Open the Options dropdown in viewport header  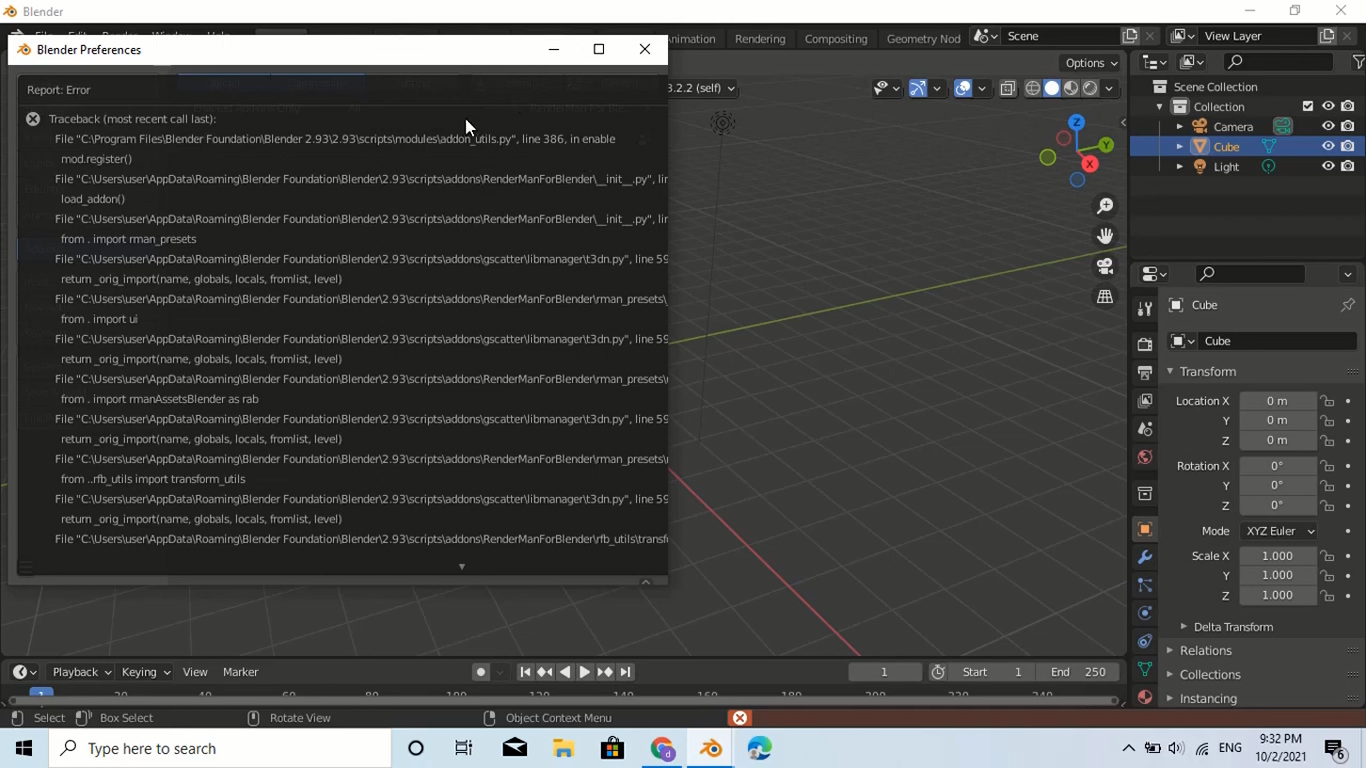[x=1090, y=62]
